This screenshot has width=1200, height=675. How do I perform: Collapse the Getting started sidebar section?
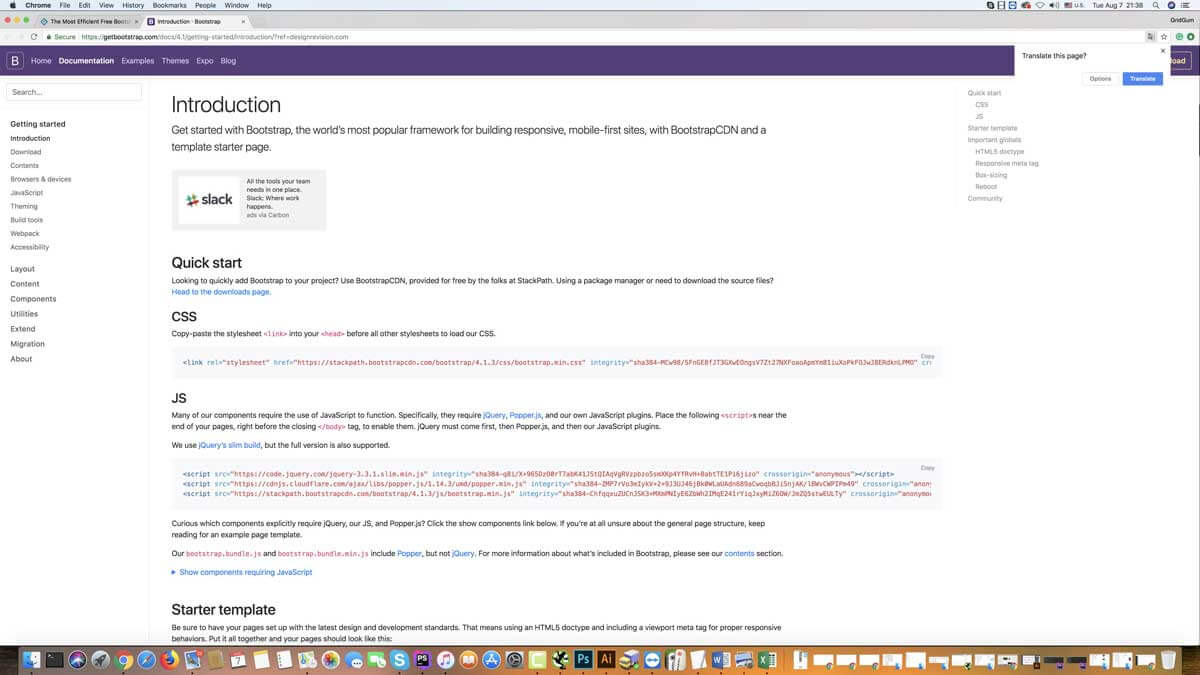click(38, 124)
